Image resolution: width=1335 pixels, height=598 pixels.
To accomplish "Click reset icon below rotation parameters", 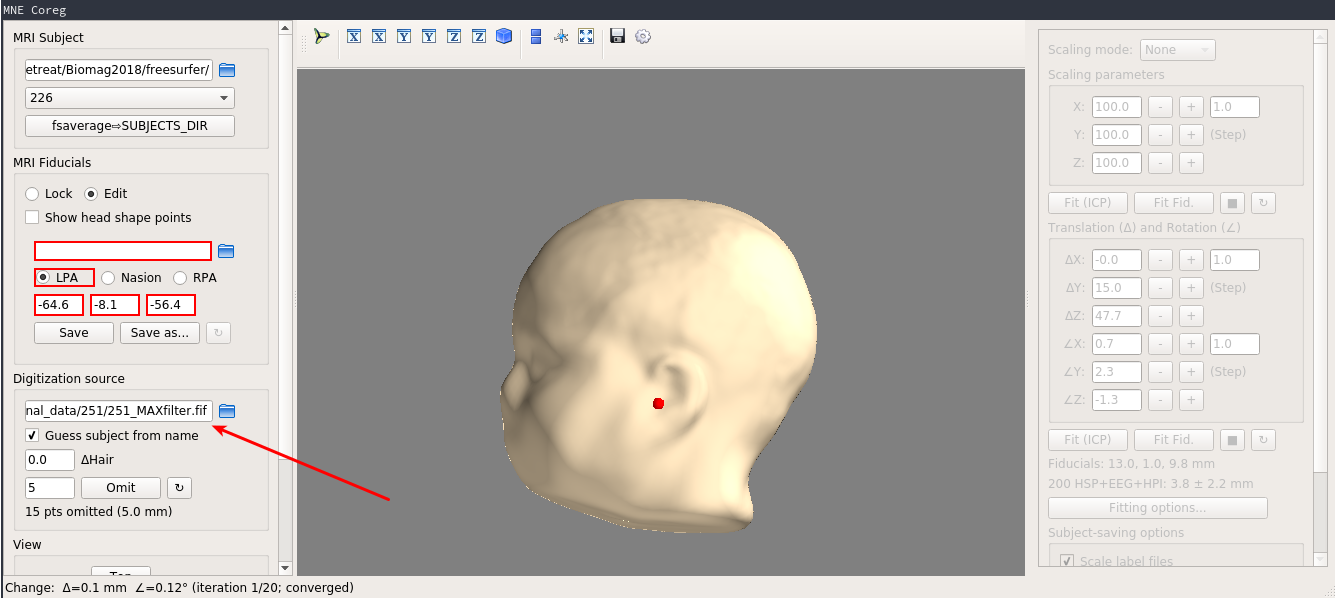I will (1263, 440).
